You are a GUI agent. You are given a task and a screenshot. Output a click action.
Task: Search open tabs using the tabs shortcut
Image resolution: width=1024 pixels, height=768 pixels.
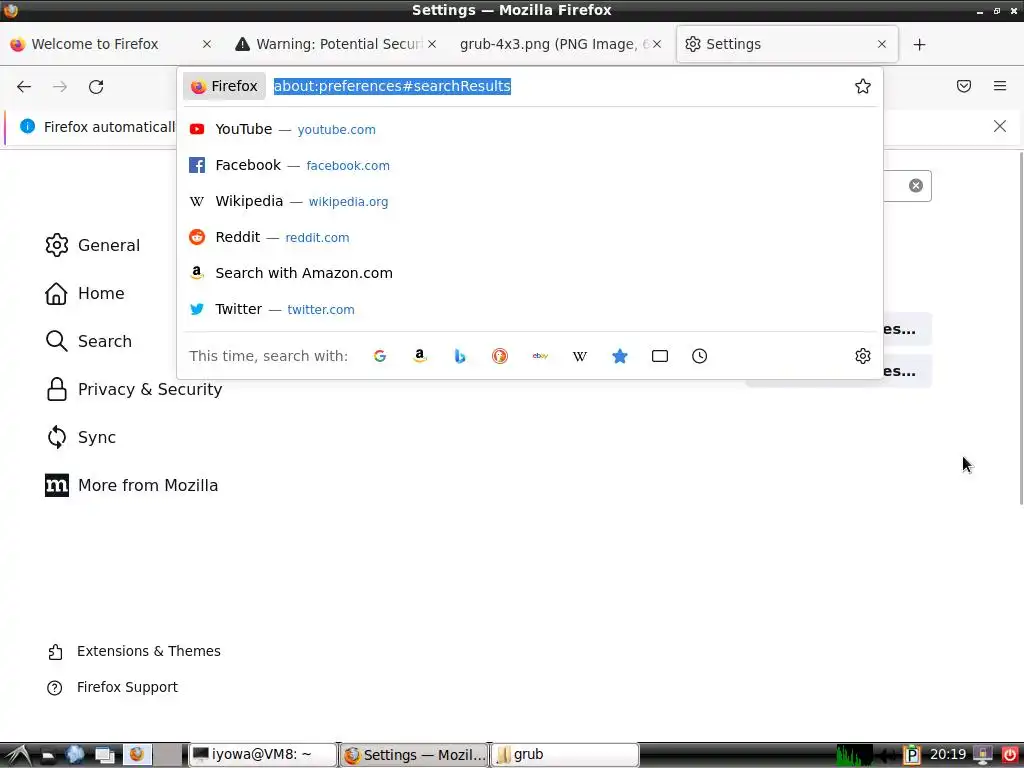(660, 356)
